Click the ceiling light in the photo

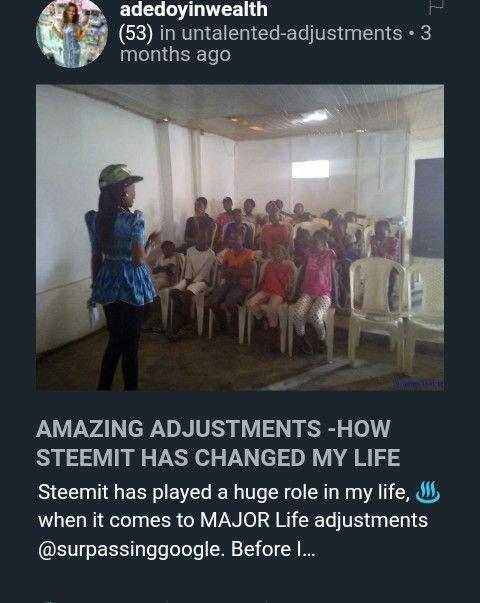312,116
